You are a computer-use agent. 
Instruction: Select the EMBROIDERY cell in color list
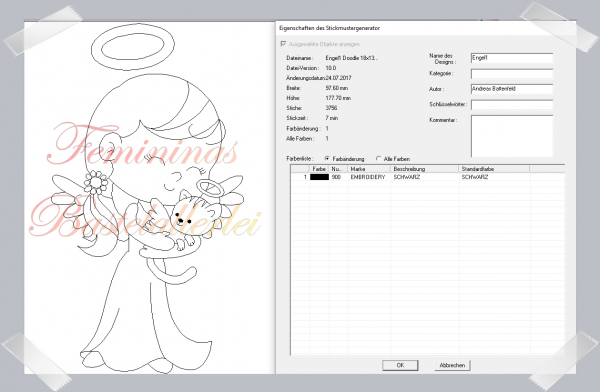coord(368,177)
